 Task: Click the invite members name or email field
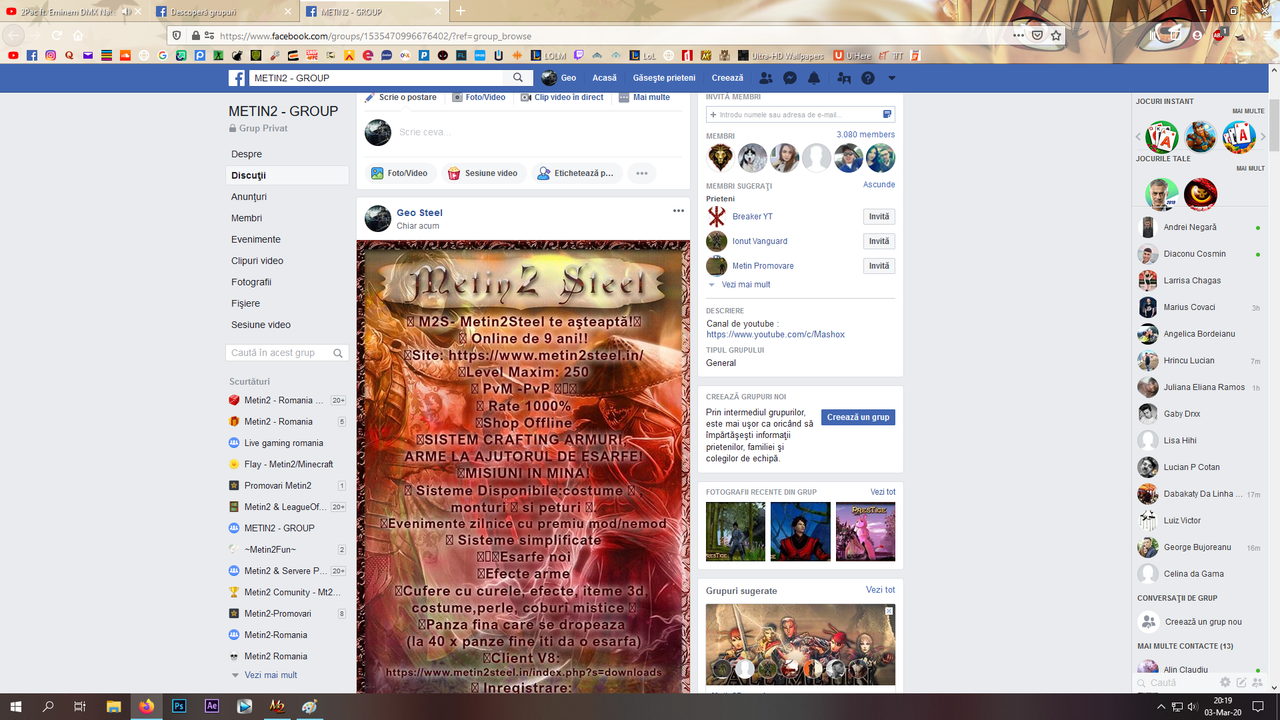point(800,115)
